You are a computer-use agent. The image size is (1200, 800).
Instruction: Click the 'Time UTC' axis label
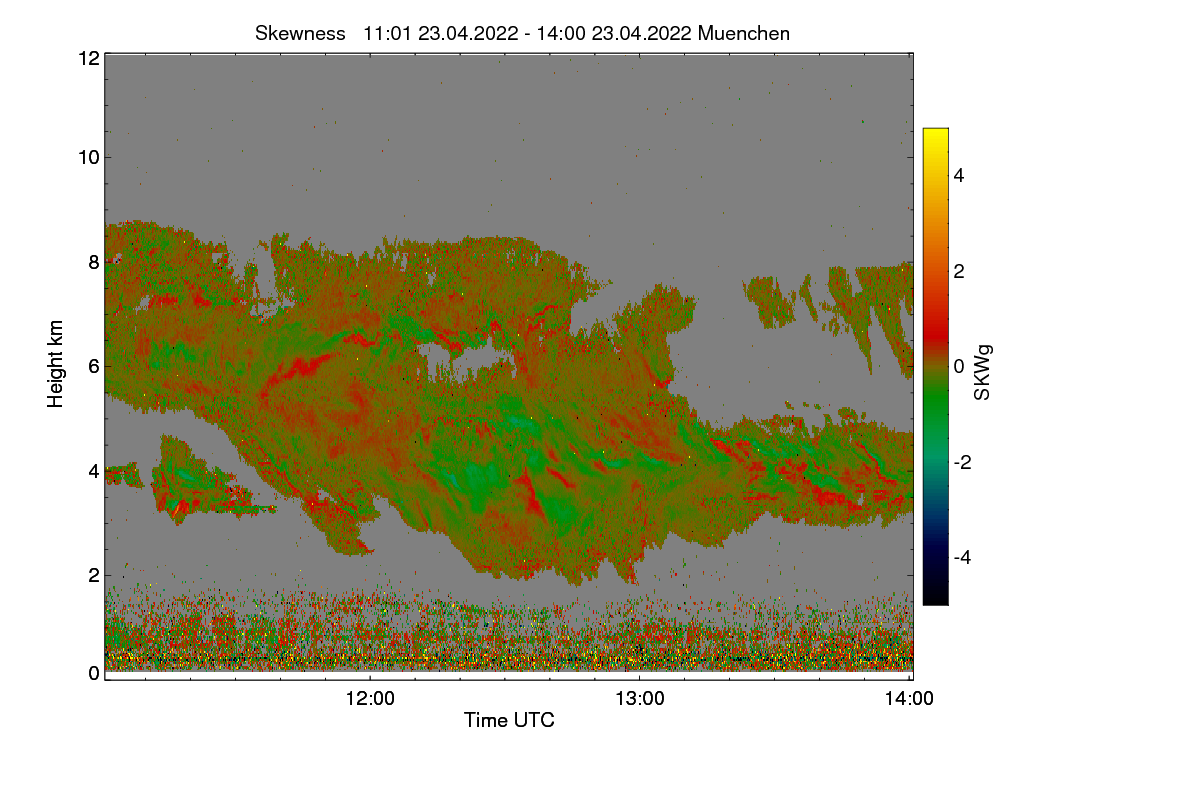[x=509, y=720]
